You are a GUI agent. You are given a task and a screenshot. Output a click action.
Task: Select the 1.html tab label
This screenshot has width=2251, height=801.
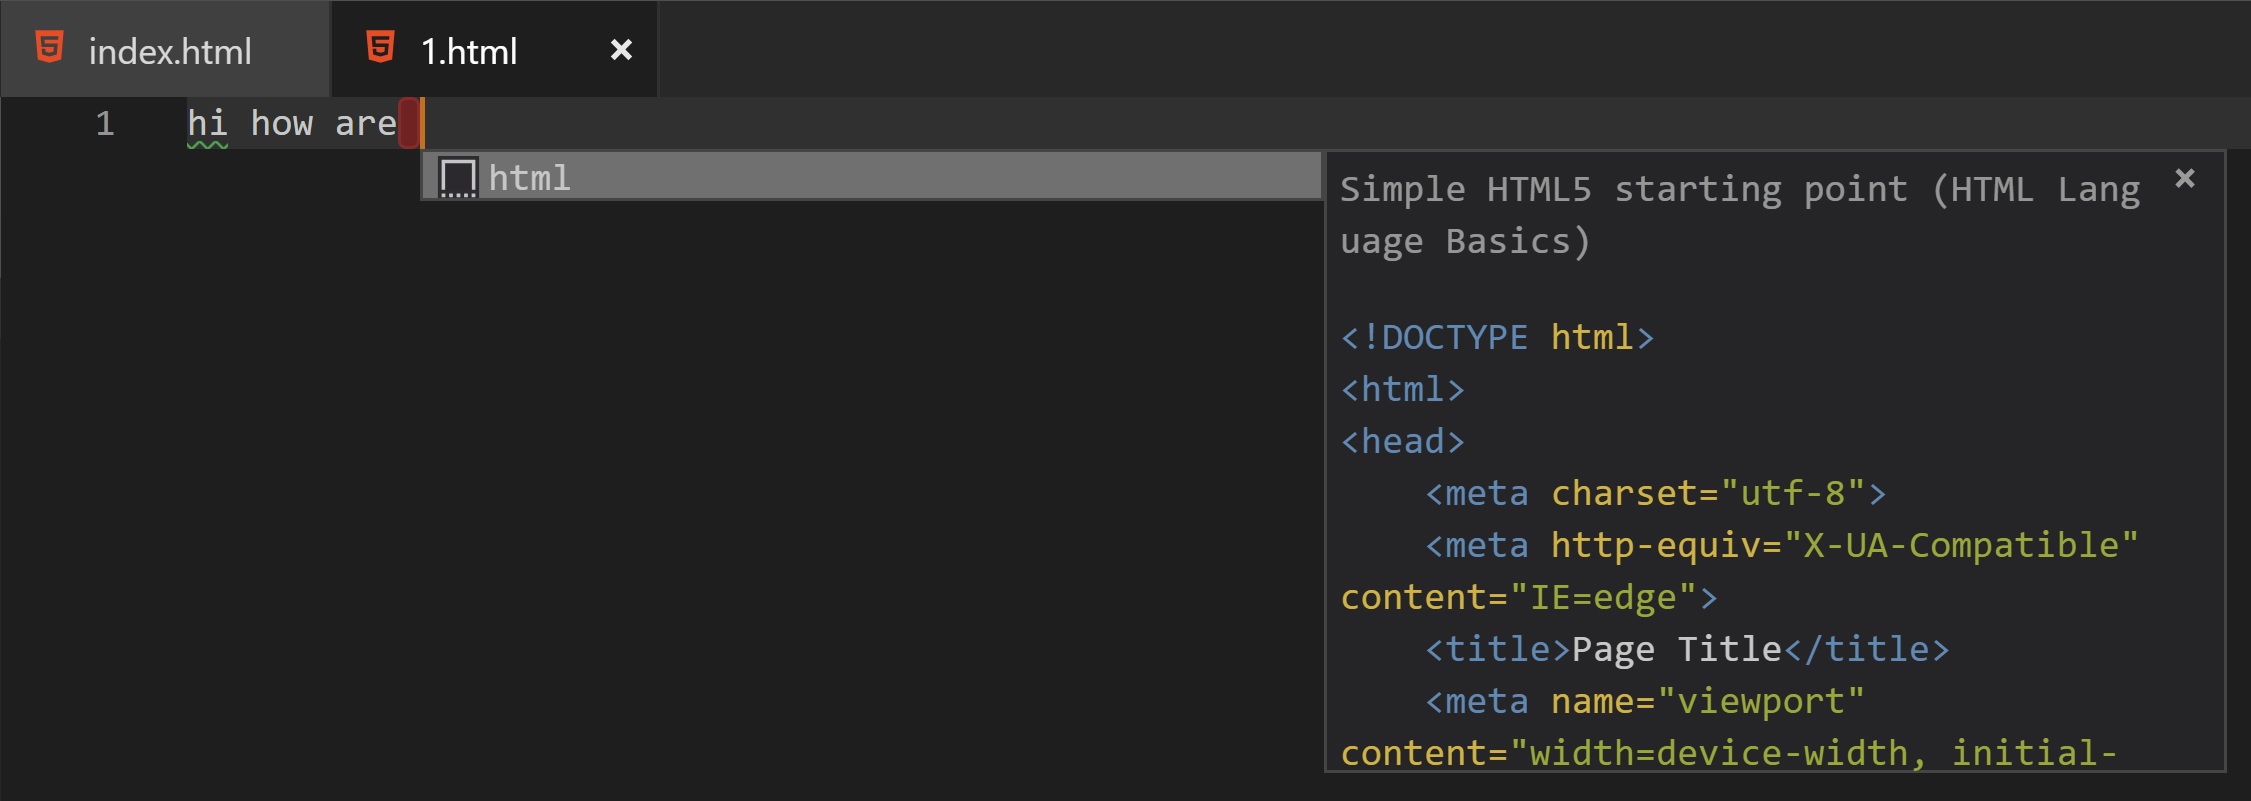469,51
